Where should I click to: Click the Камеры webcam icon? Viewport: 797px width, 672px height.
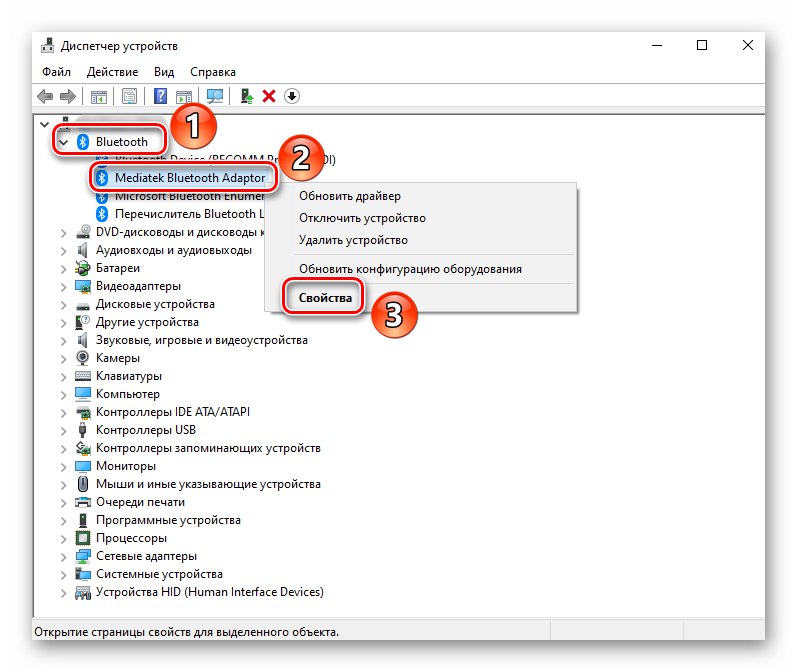coord(83,358)
